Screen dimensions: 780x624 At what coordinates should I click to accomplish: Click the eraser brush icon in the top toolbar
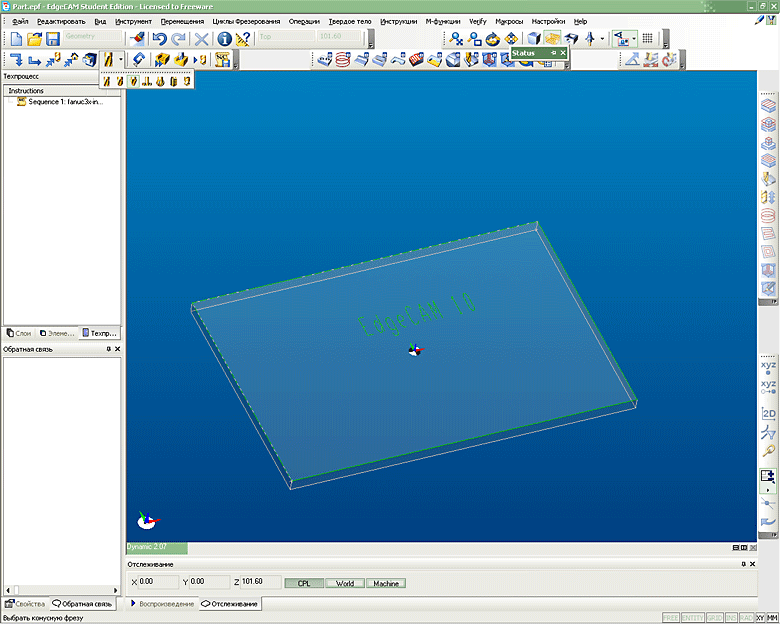tap(137, 39)
